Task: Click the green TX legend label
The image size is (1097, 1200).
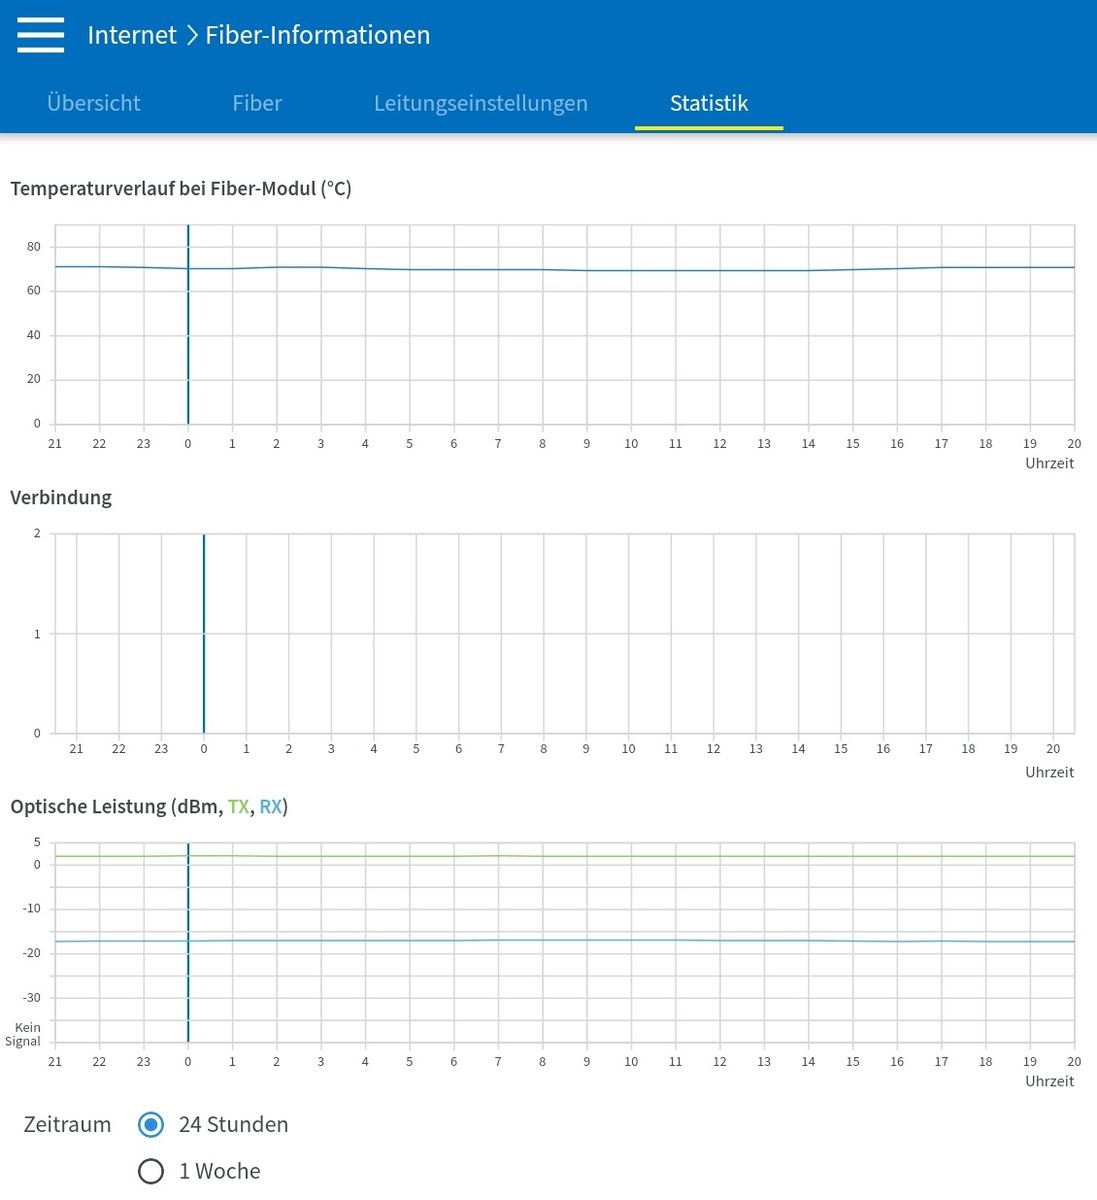Action: tap(238, 807)
